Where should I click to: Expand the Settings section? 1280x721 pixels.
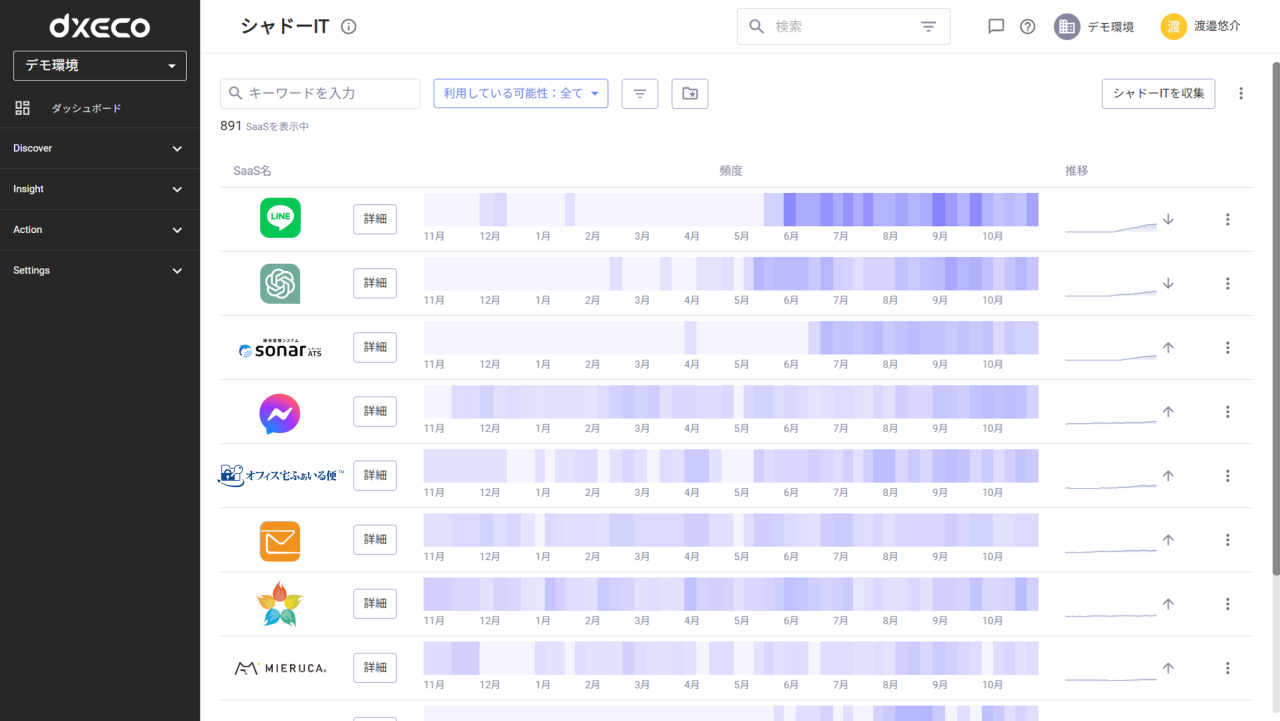point(100,270)
